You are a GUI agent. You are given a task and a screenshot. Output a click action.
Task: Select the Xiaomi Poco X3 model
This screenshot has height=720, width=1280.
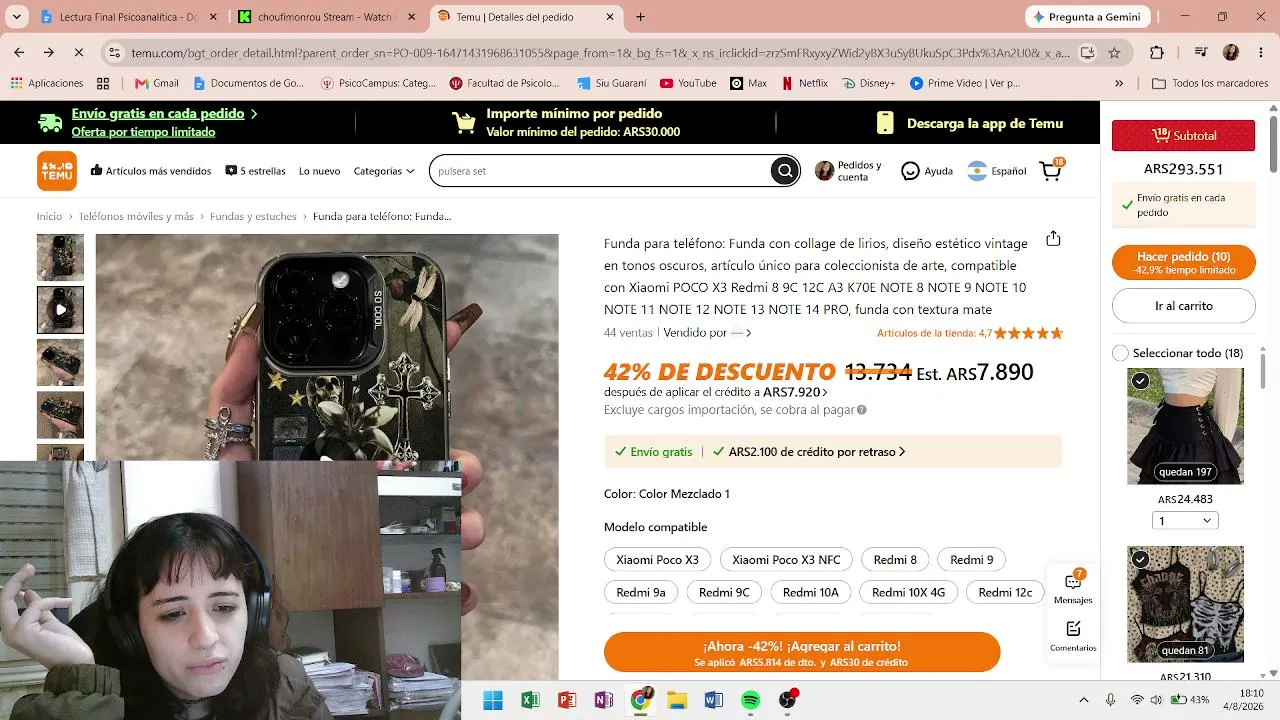coord(657,559)
